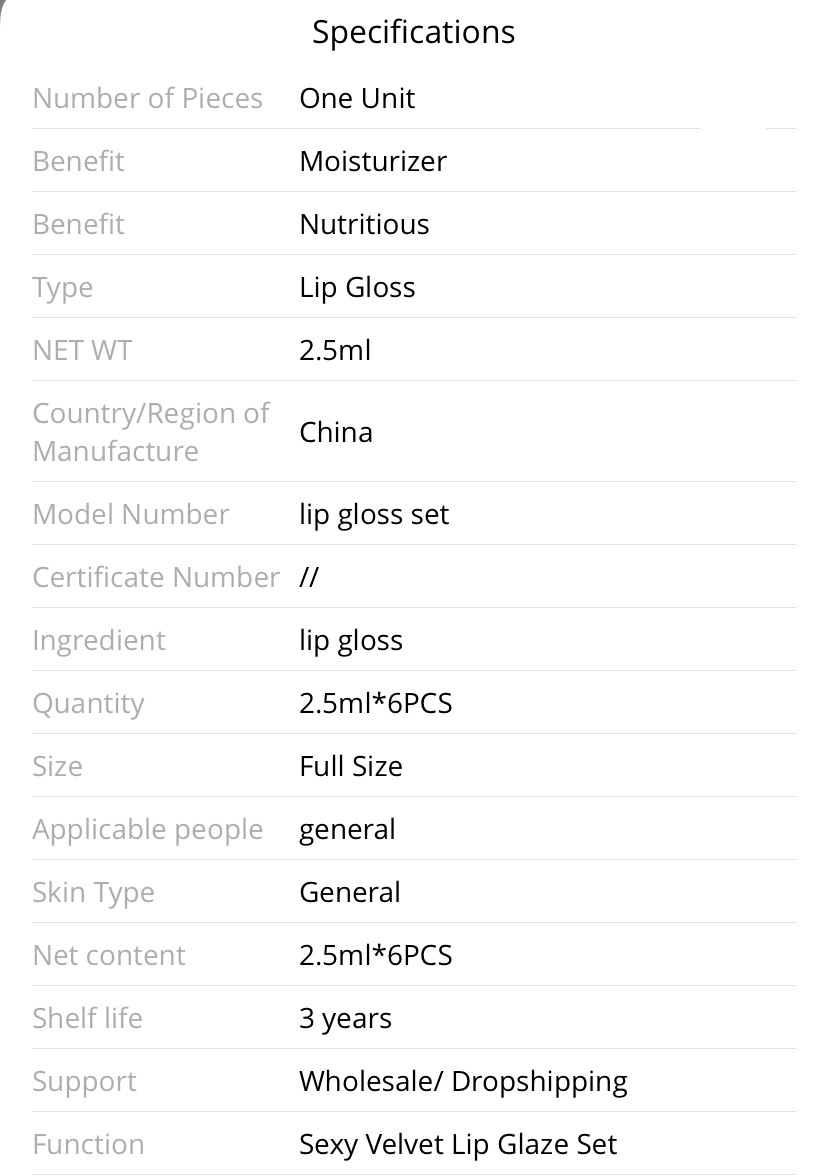Click the Wholesale/ Dropshipping support value
This screenshot has width=828, height=1176.
pyautogui.click(x=464, y=1082)
